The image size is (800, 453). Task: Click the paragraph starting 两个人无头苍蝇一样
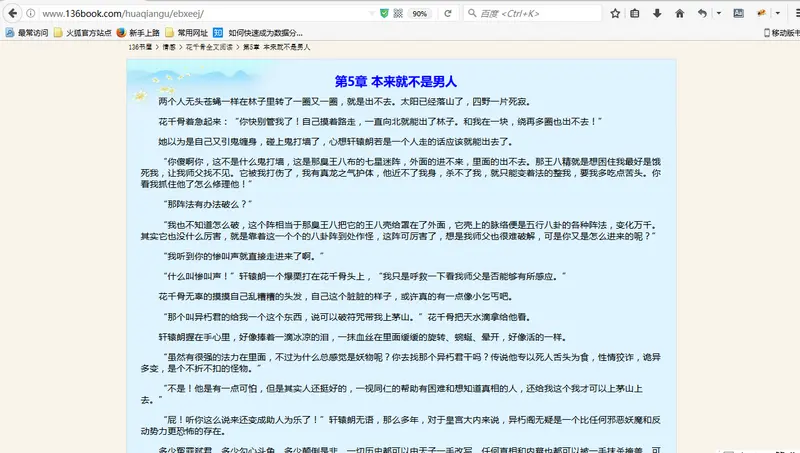[344, 102]
